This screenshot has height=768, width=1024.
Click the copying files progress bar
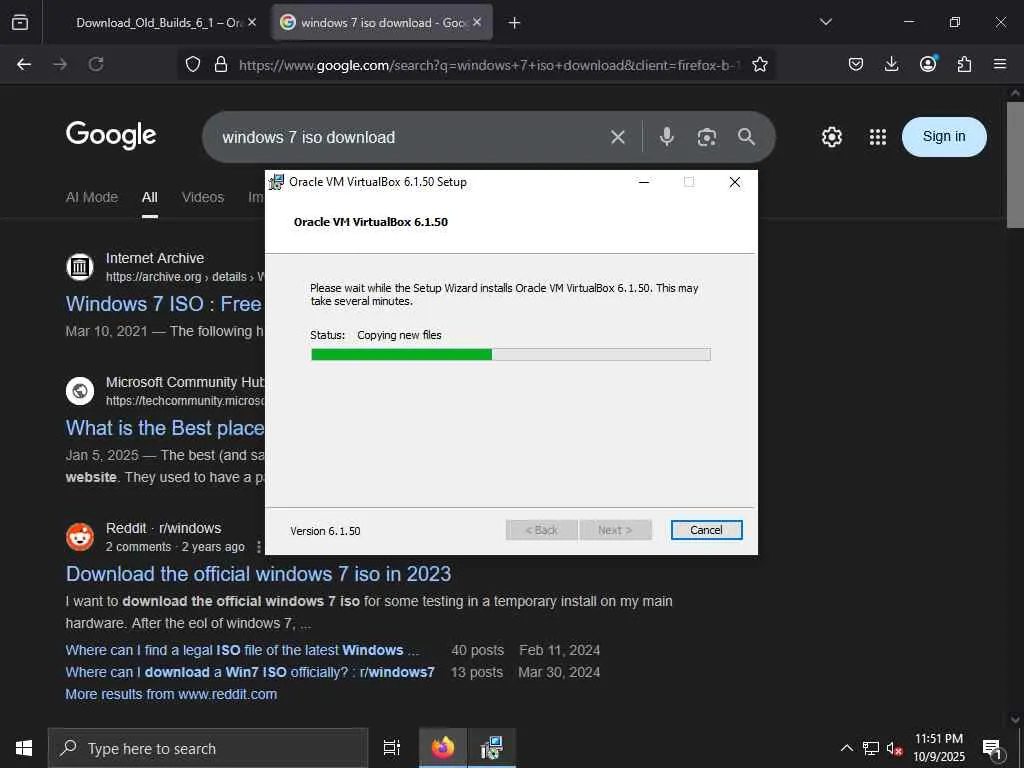tap(511, 355)
